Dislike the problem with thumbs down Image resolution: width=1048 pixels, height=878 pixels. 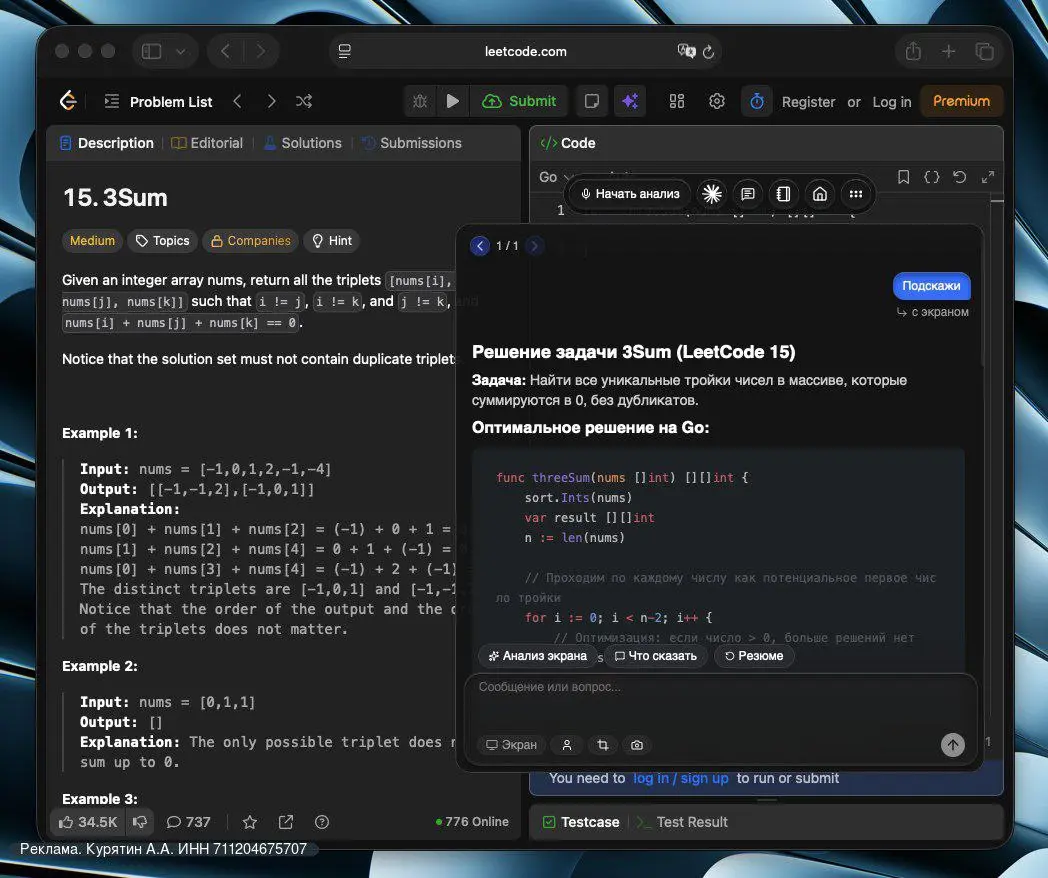(x=140, y=822)
